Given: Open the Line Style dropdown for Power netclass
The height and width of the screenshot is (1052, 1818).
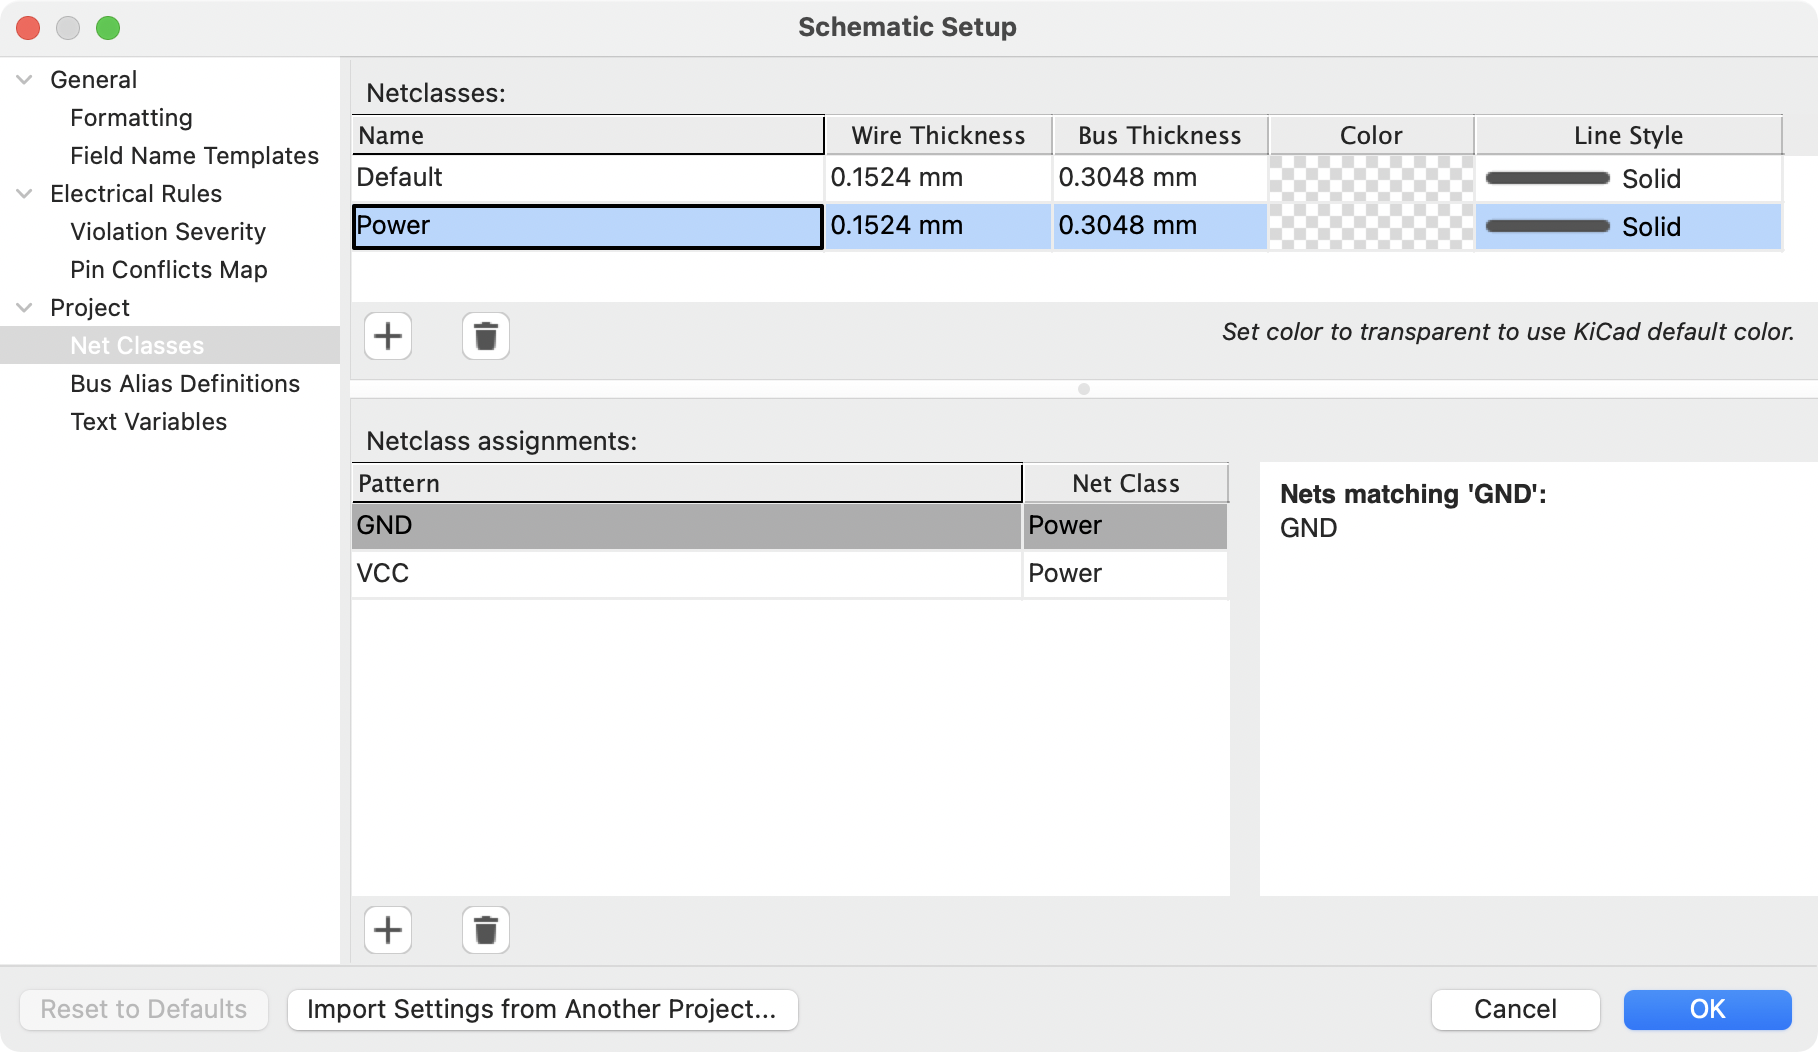Looking at the screenshot, I should (x=1628, y=227).
